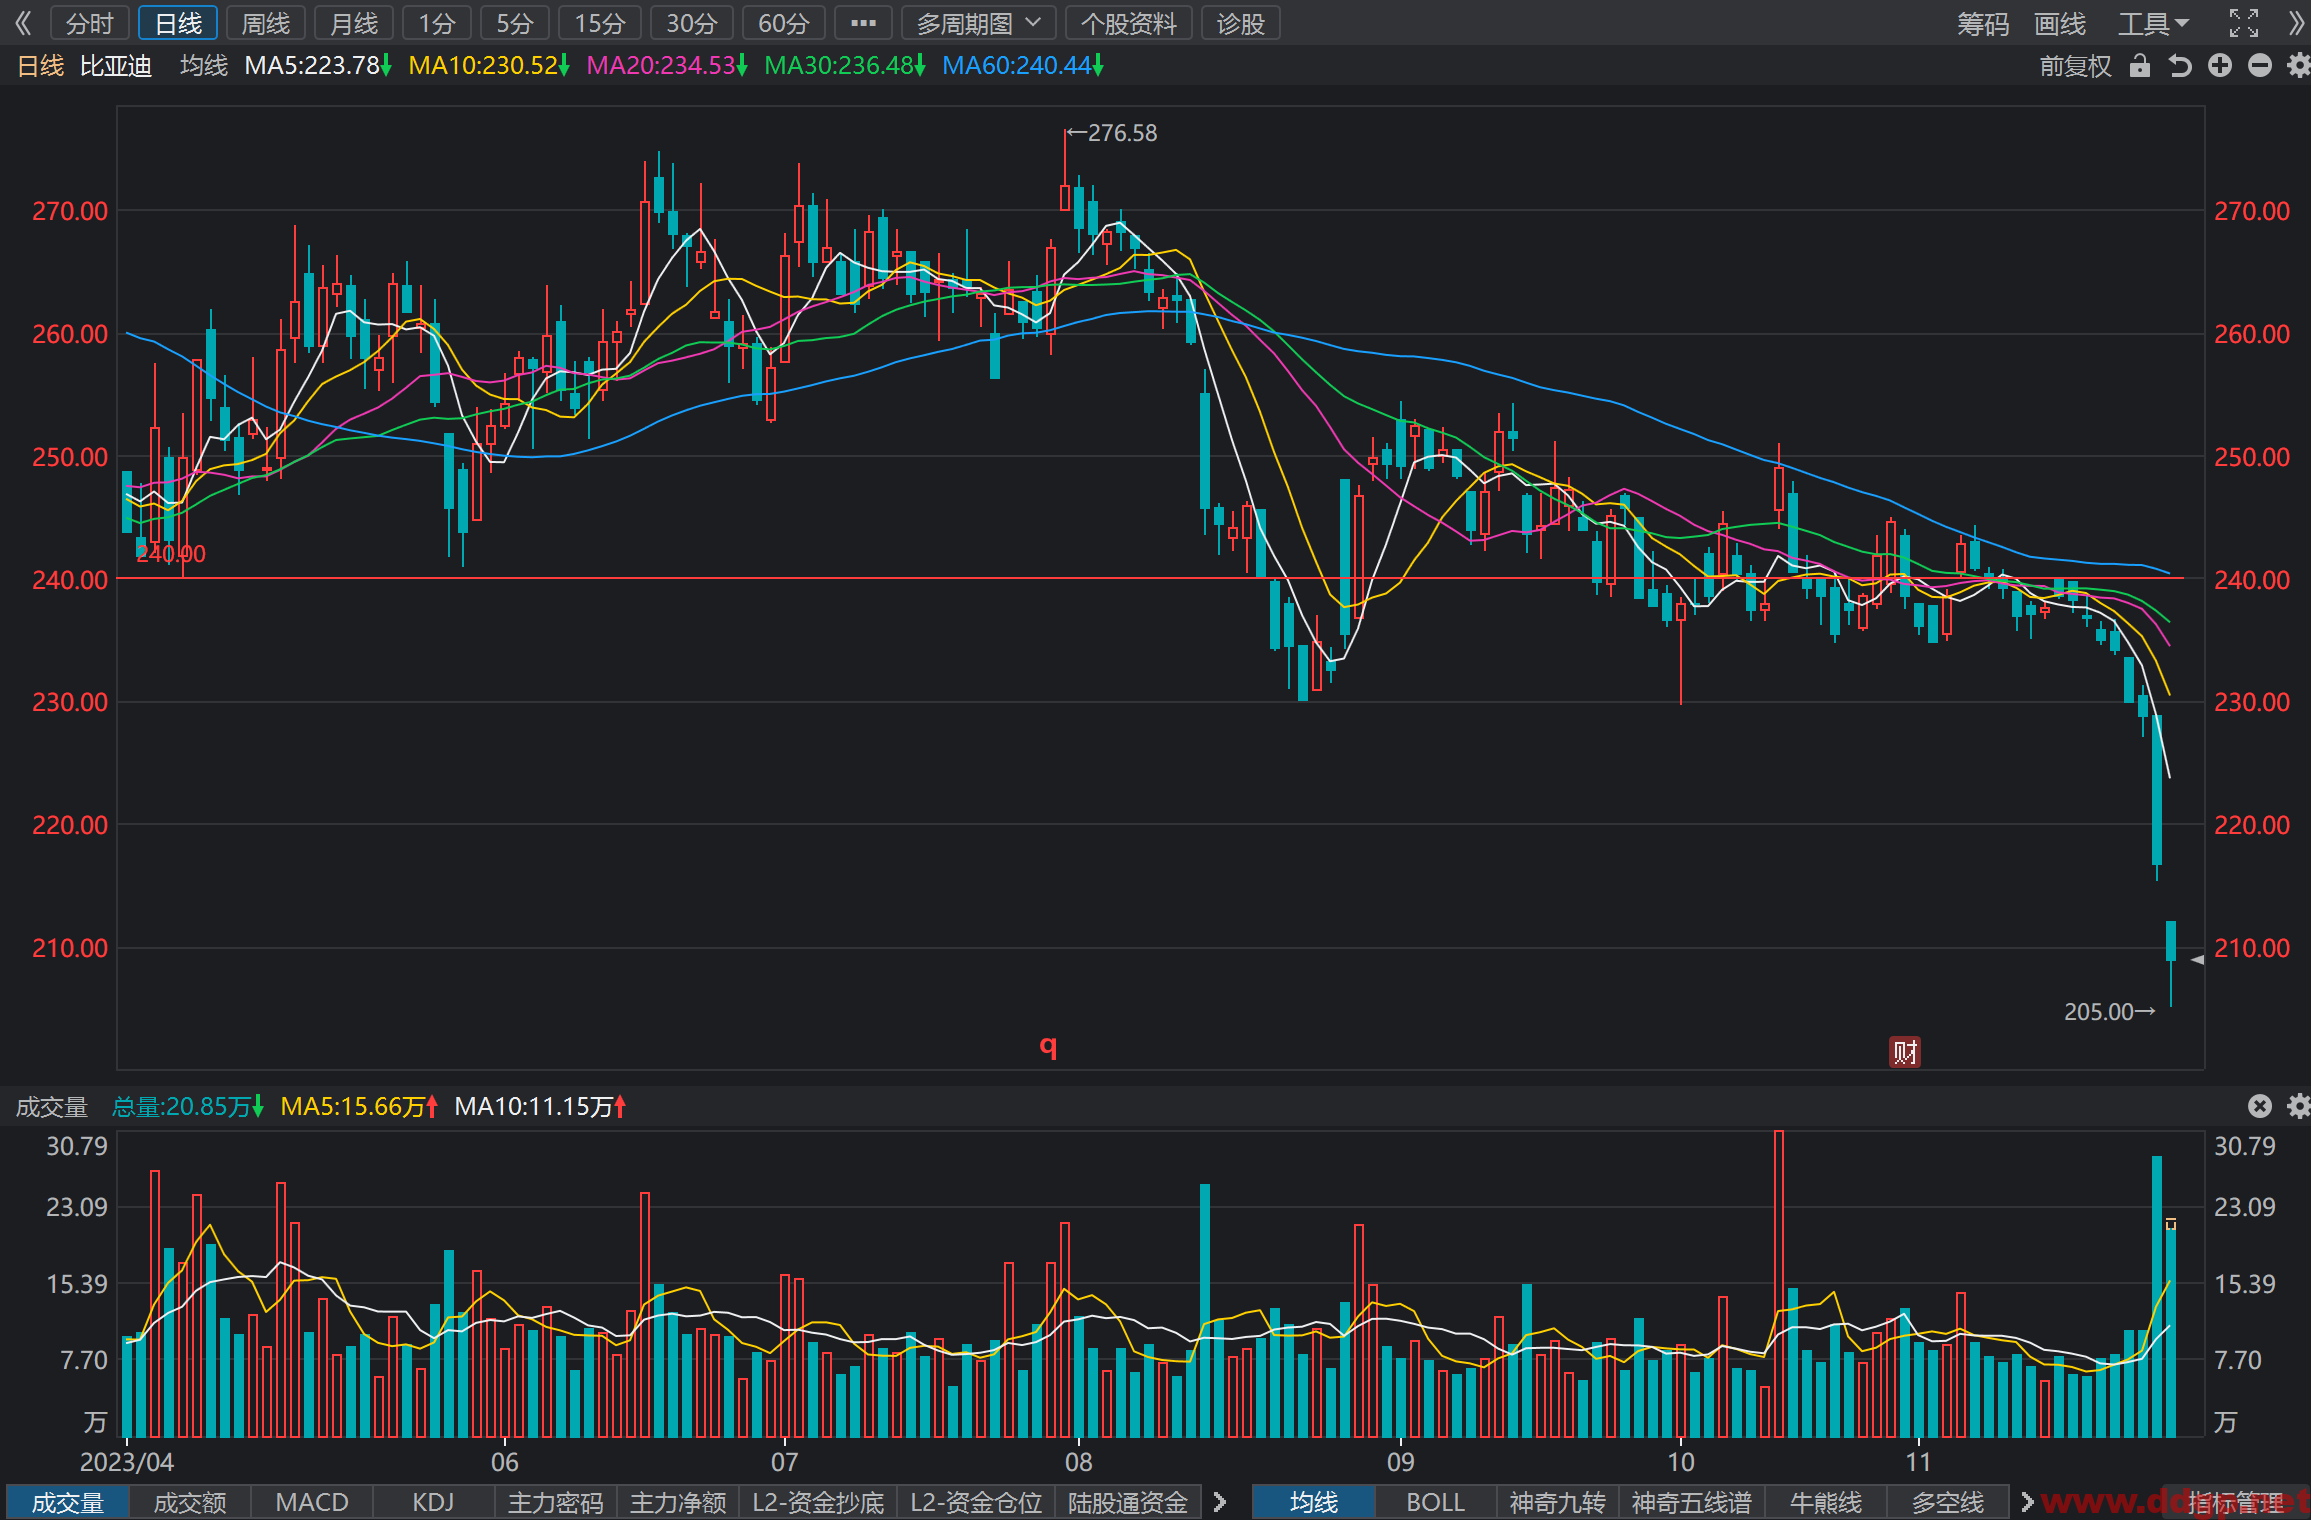Click the 诊股 diagnosis button
2311x1520 pixels.
pos(1241,23)
